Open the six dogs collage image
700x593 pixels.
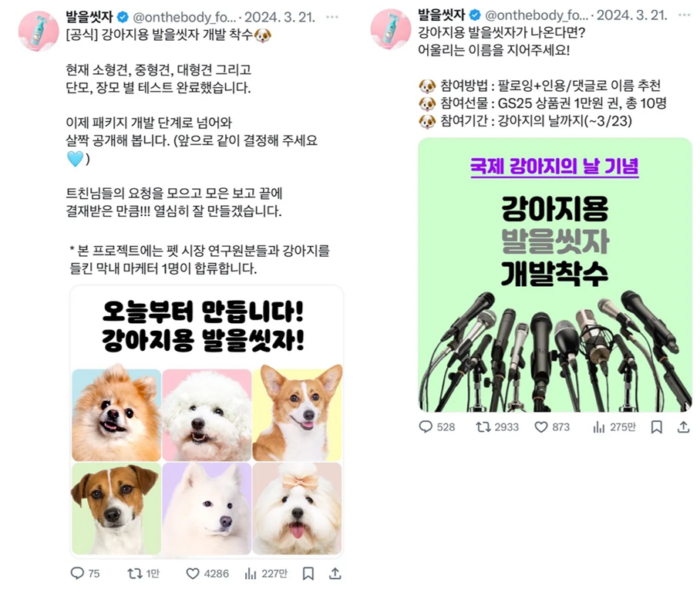pos(207,422)
